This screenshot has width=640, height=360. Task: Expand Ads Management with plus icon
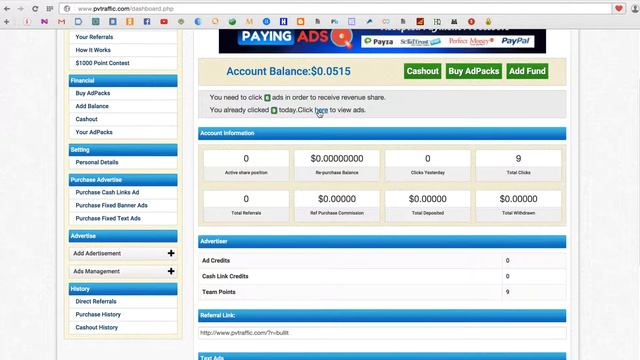pyautogui.click(x=171, y=271)
